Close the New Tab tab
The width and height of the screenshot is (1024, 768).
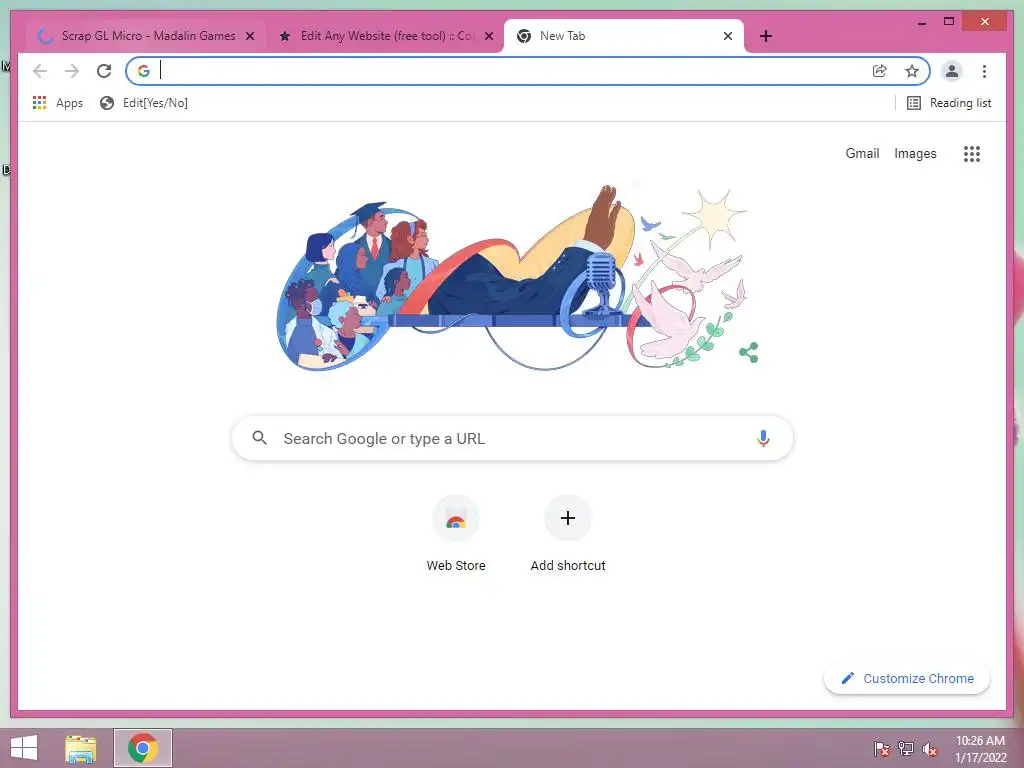728,36
